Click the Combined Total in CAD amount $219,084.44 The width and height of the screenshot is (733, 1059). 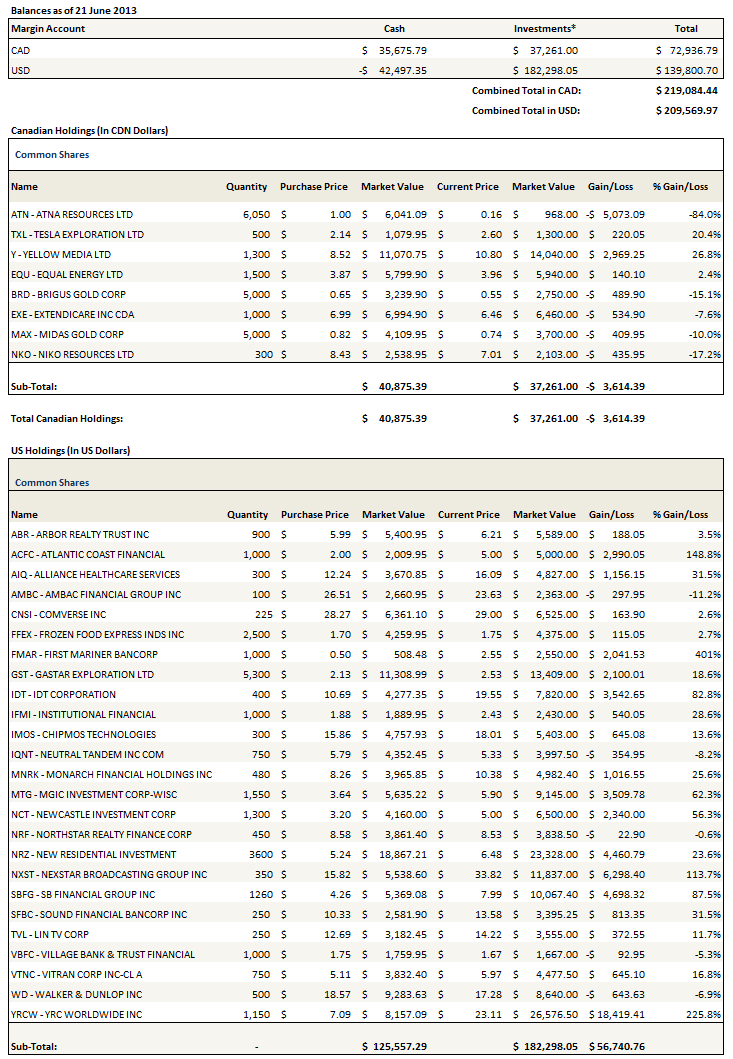pos(686,90)
